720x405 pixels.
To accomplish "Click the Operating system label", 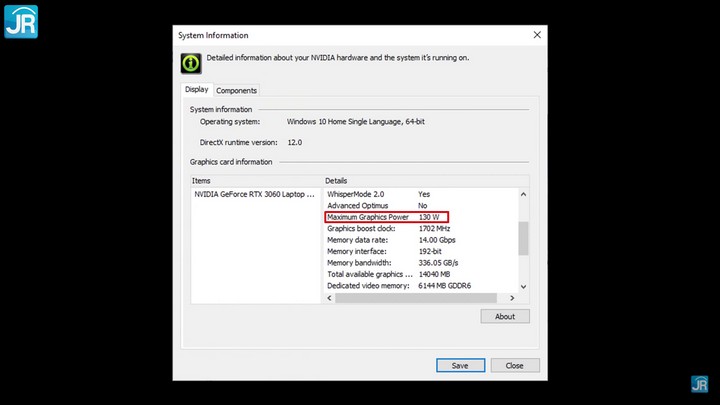I will pos(230,122).
